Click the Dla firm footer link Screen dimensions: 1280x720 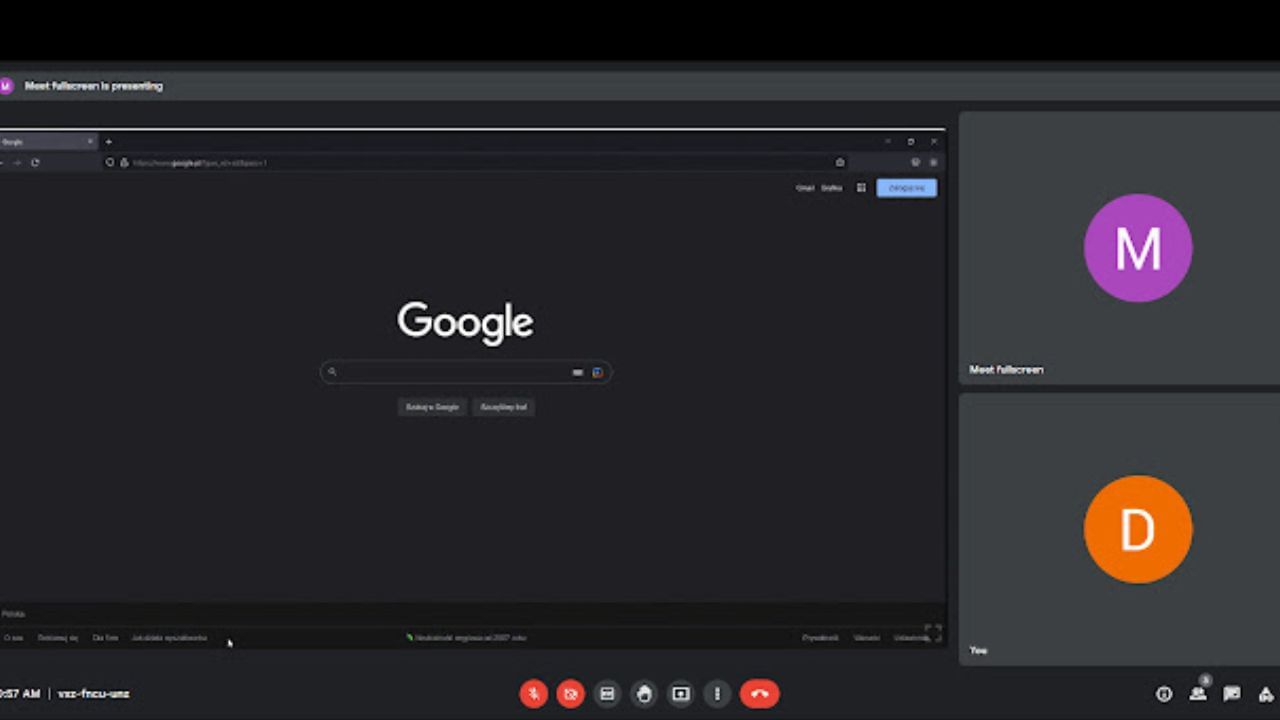(x=105, y=637)
